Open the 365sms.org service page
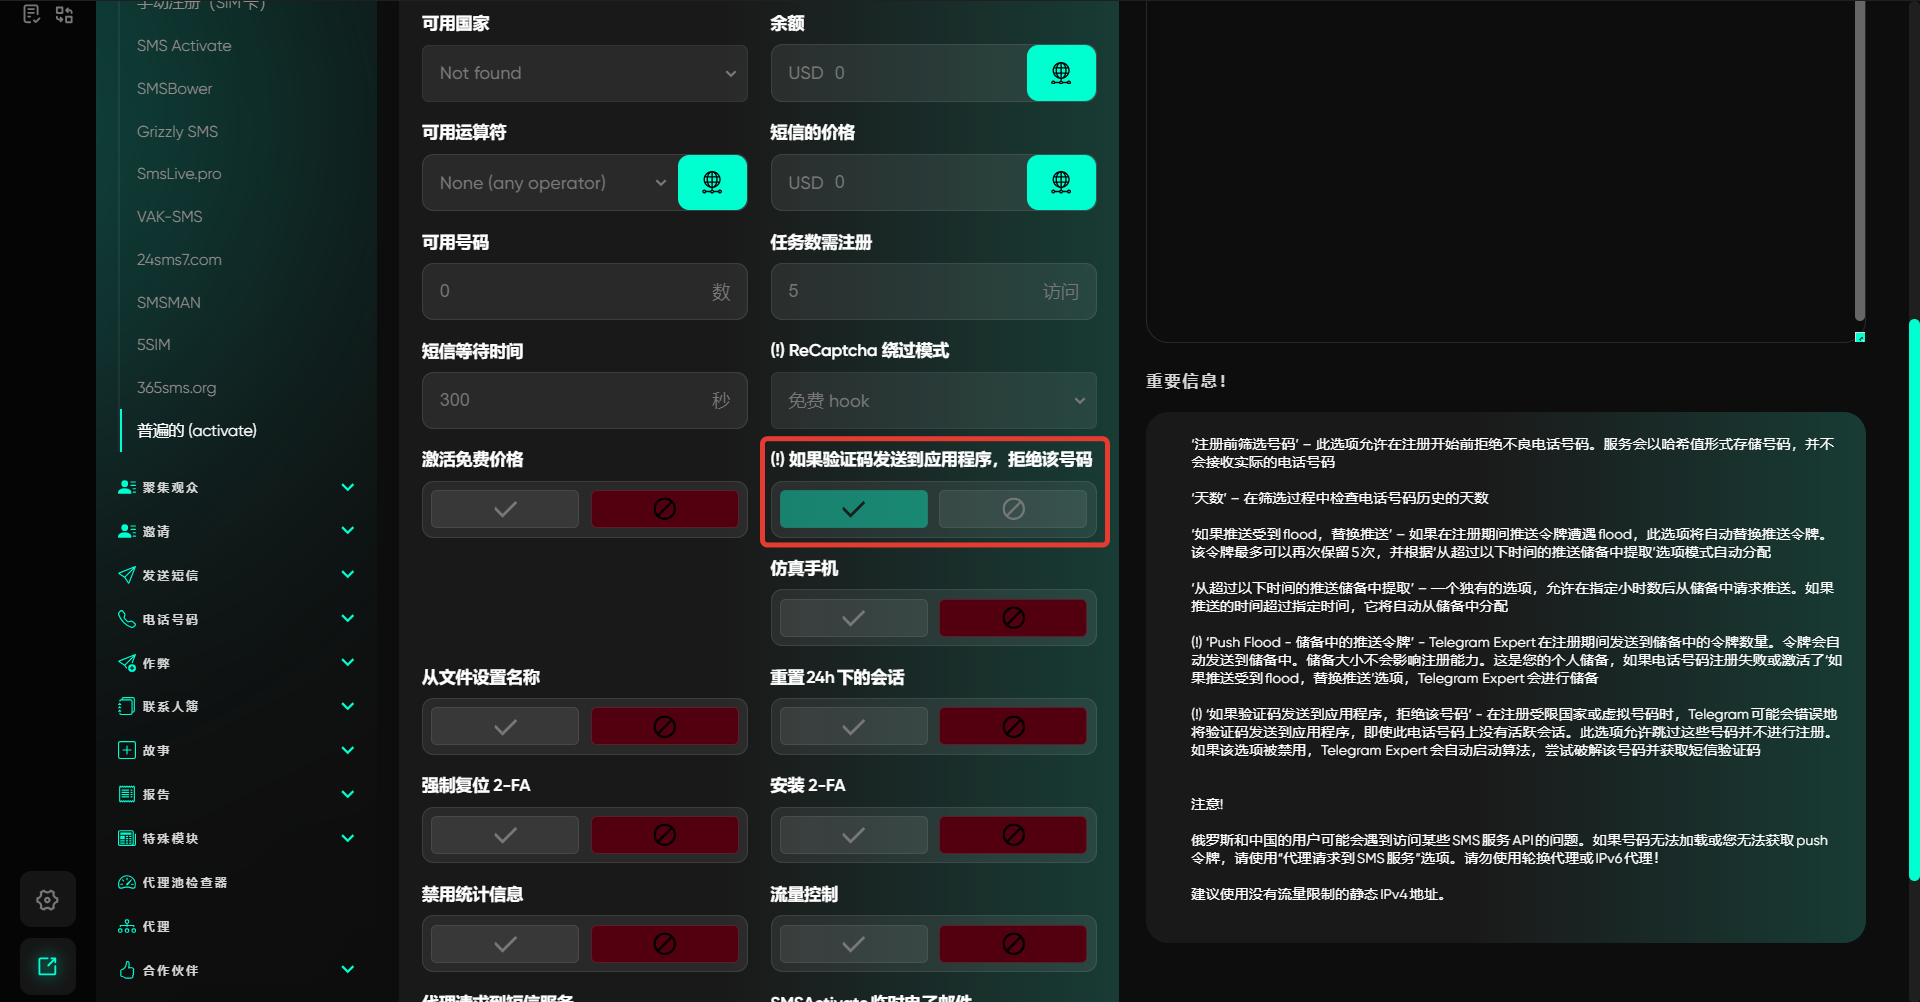 pyautogui.click(x=176, y=387)
